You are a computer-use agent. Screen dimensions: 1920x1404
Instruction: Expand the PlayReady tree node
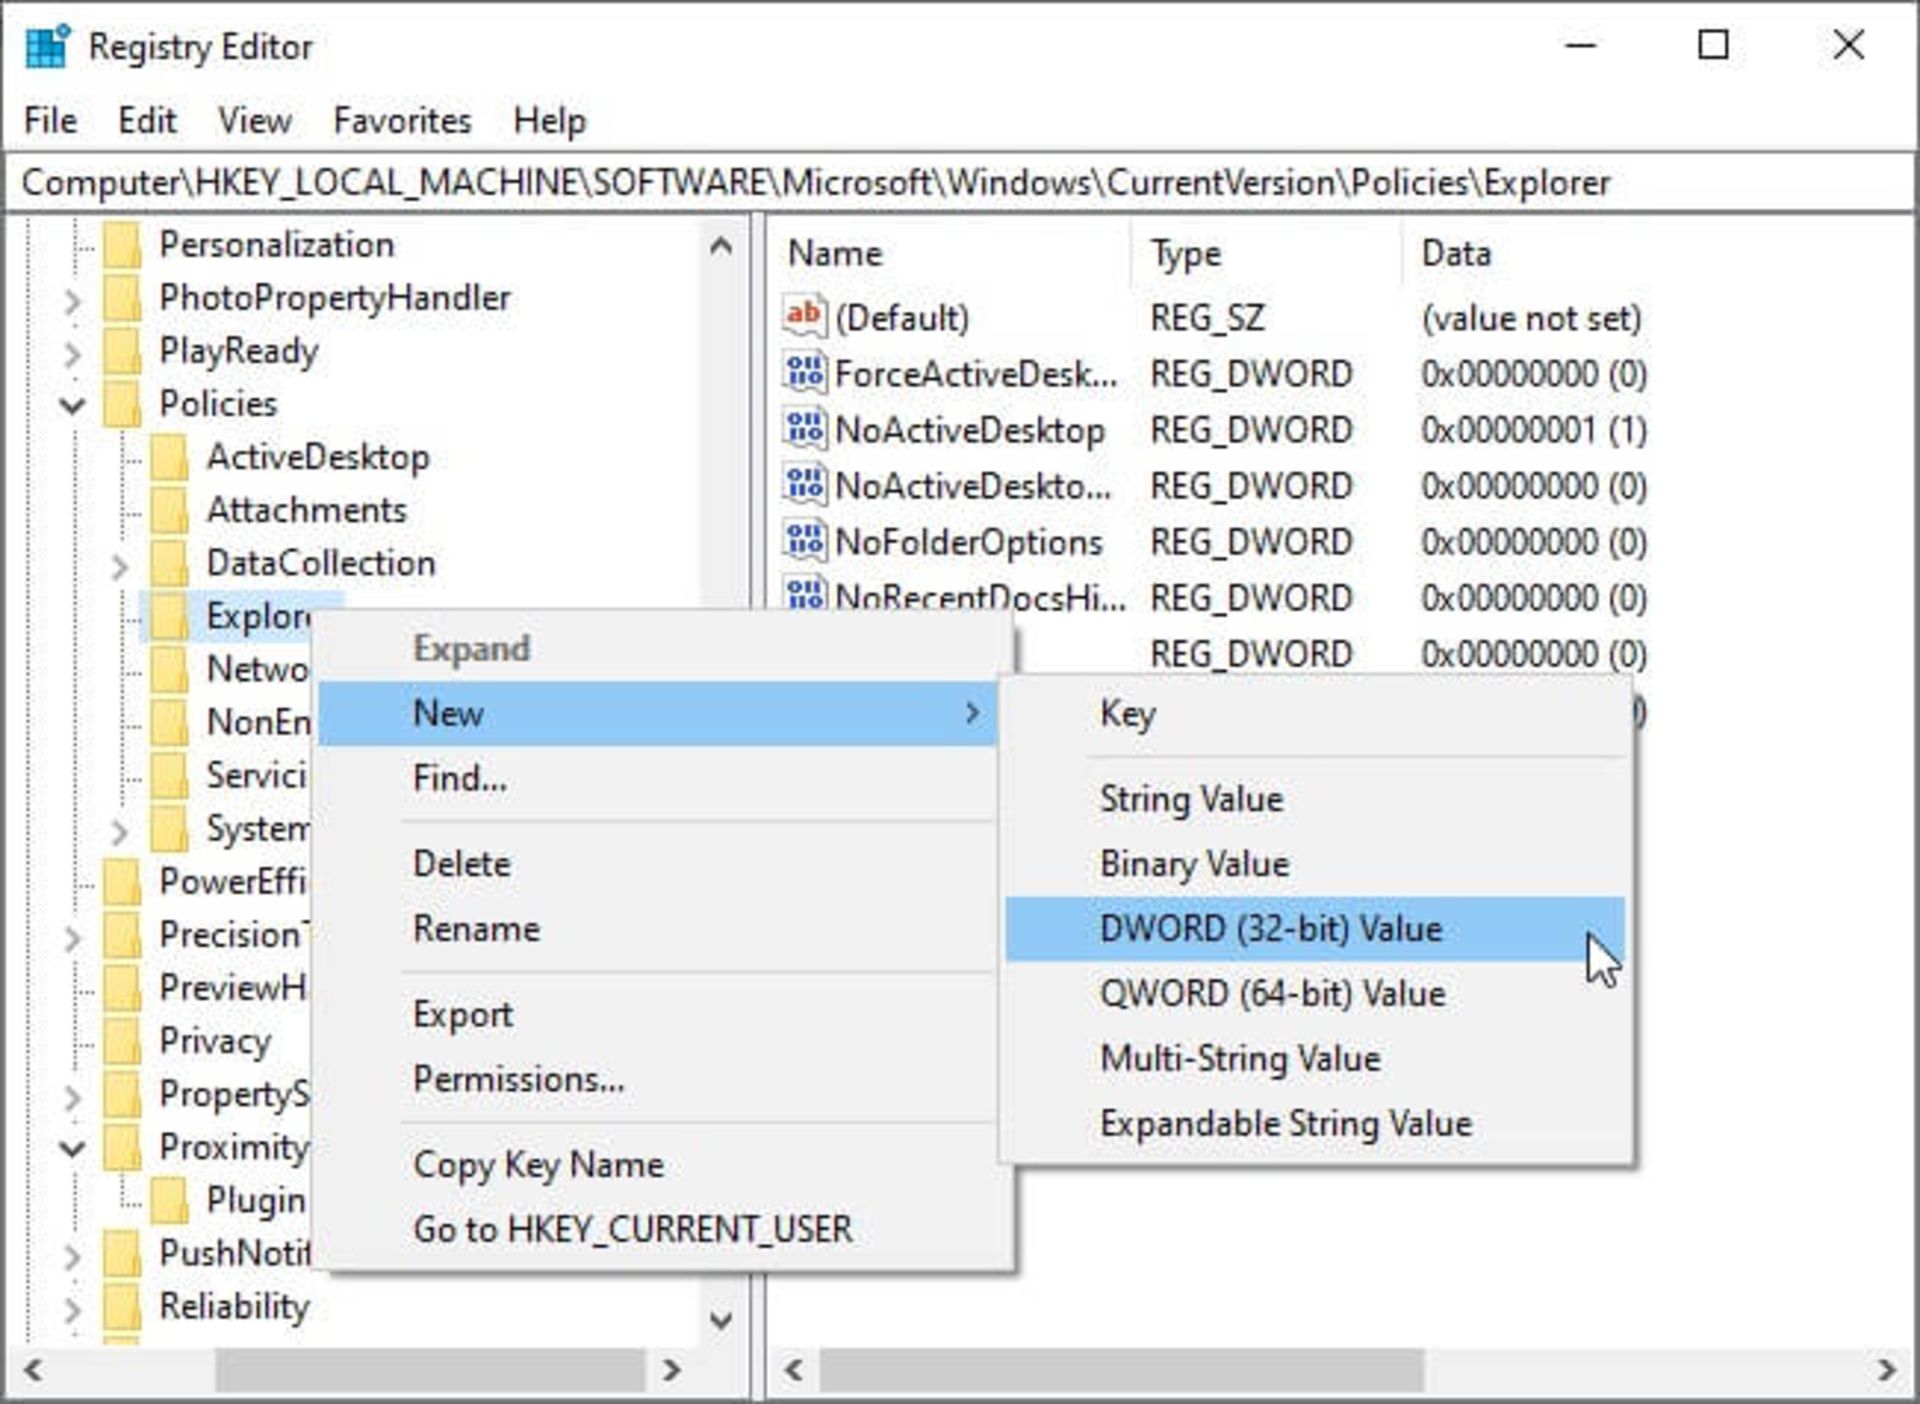point(72,353)
